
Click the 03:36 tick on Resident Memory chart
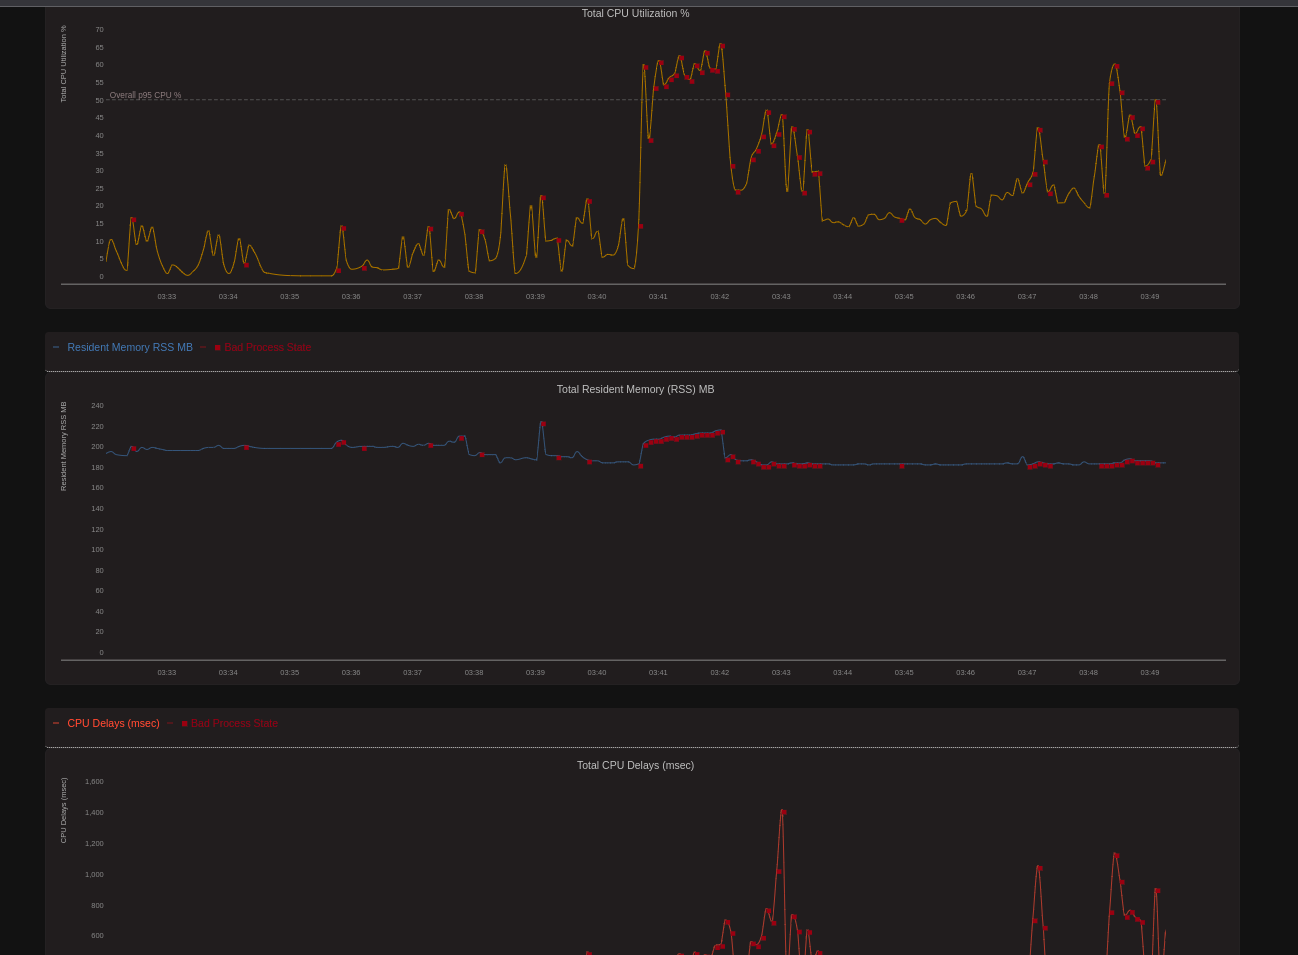coord(351,672)
